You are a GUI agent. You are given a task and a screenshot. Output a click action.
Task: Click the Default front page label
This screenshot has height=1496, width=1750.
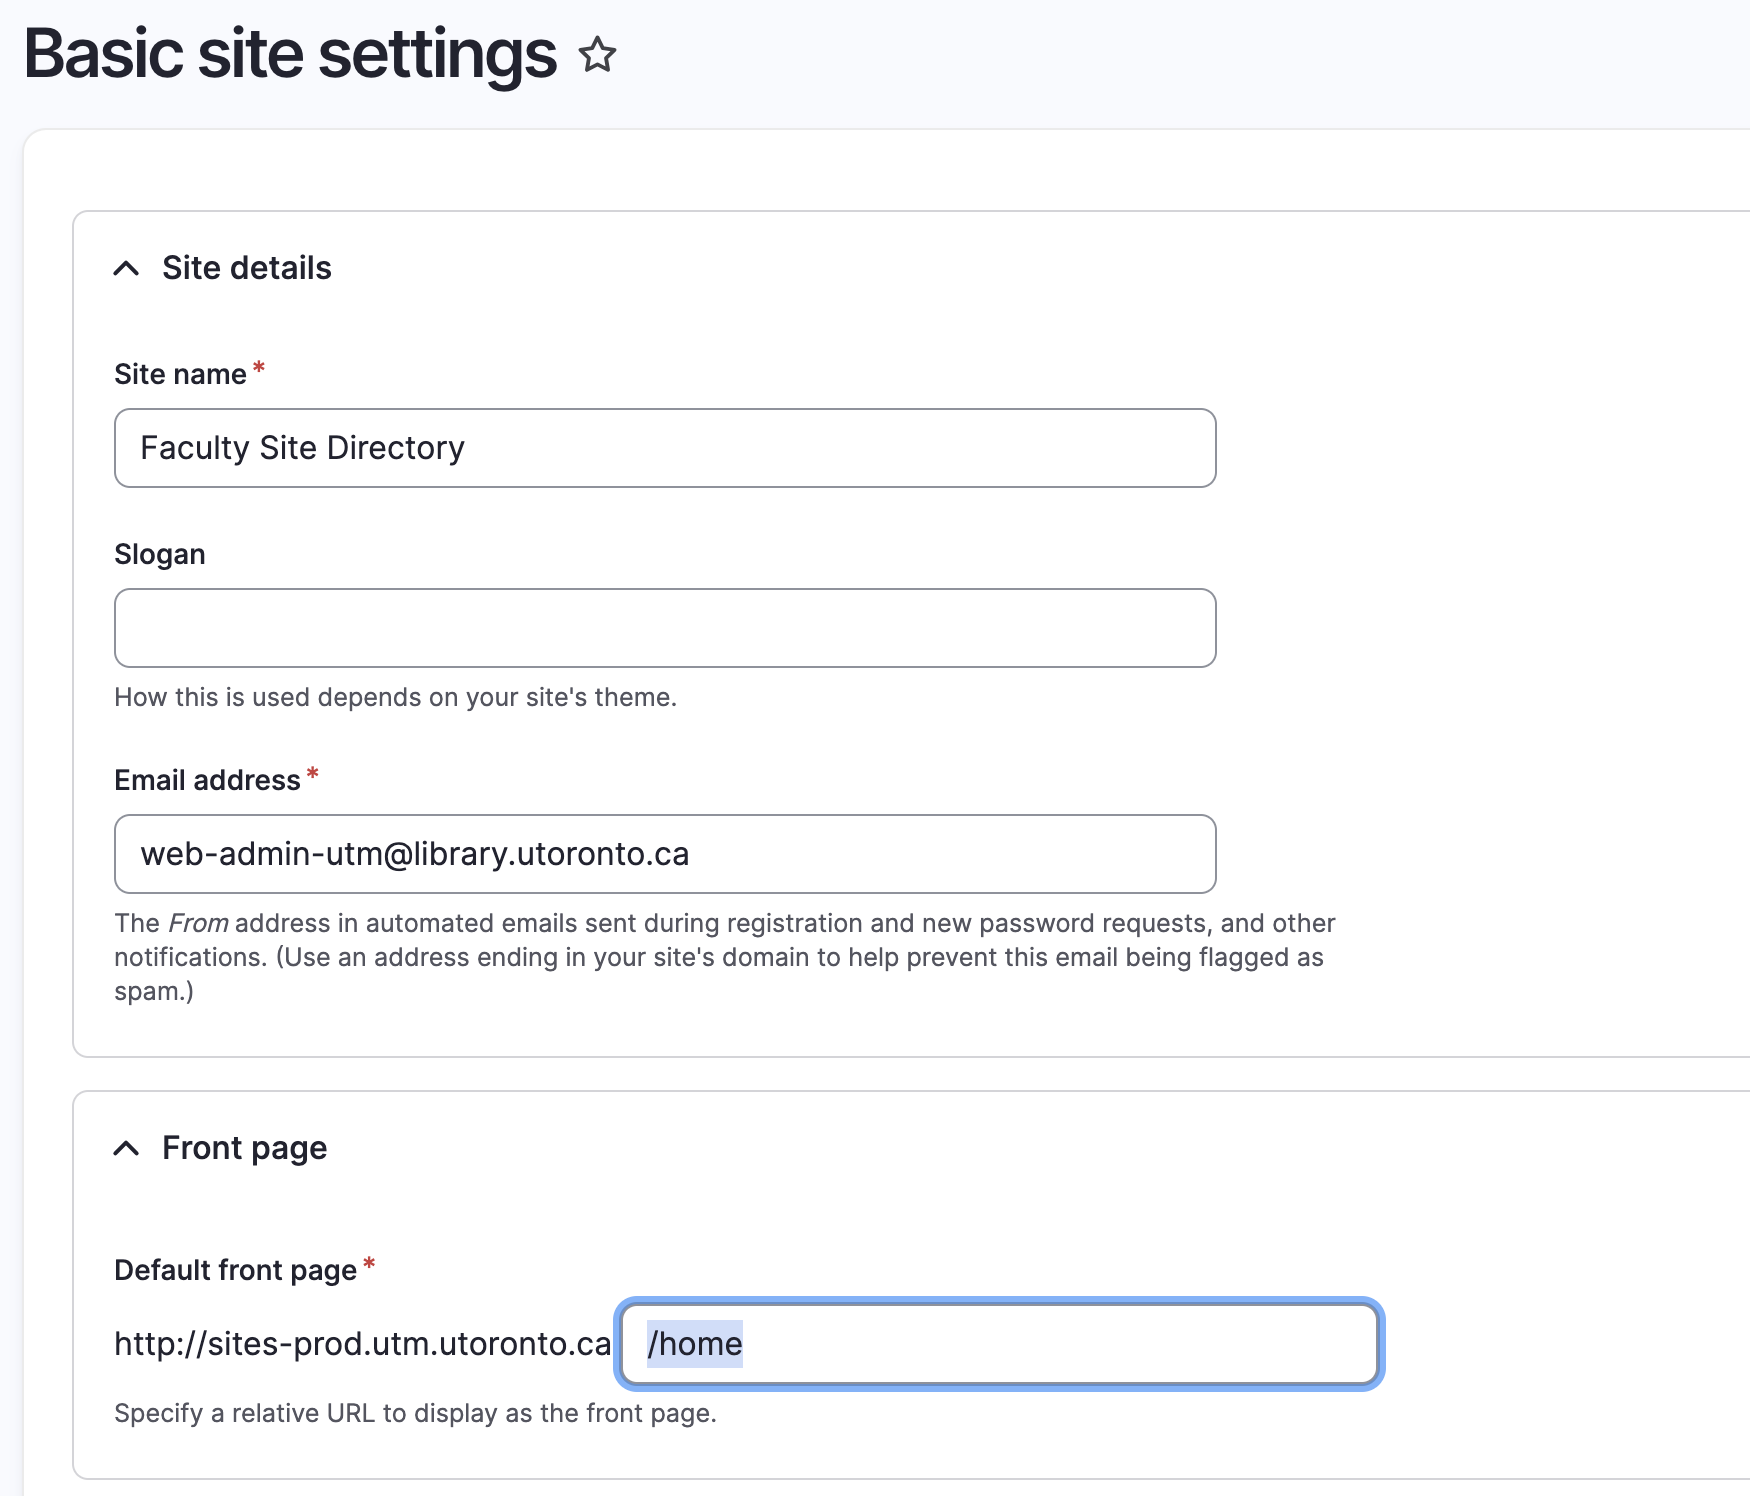tap(235, 1270)
